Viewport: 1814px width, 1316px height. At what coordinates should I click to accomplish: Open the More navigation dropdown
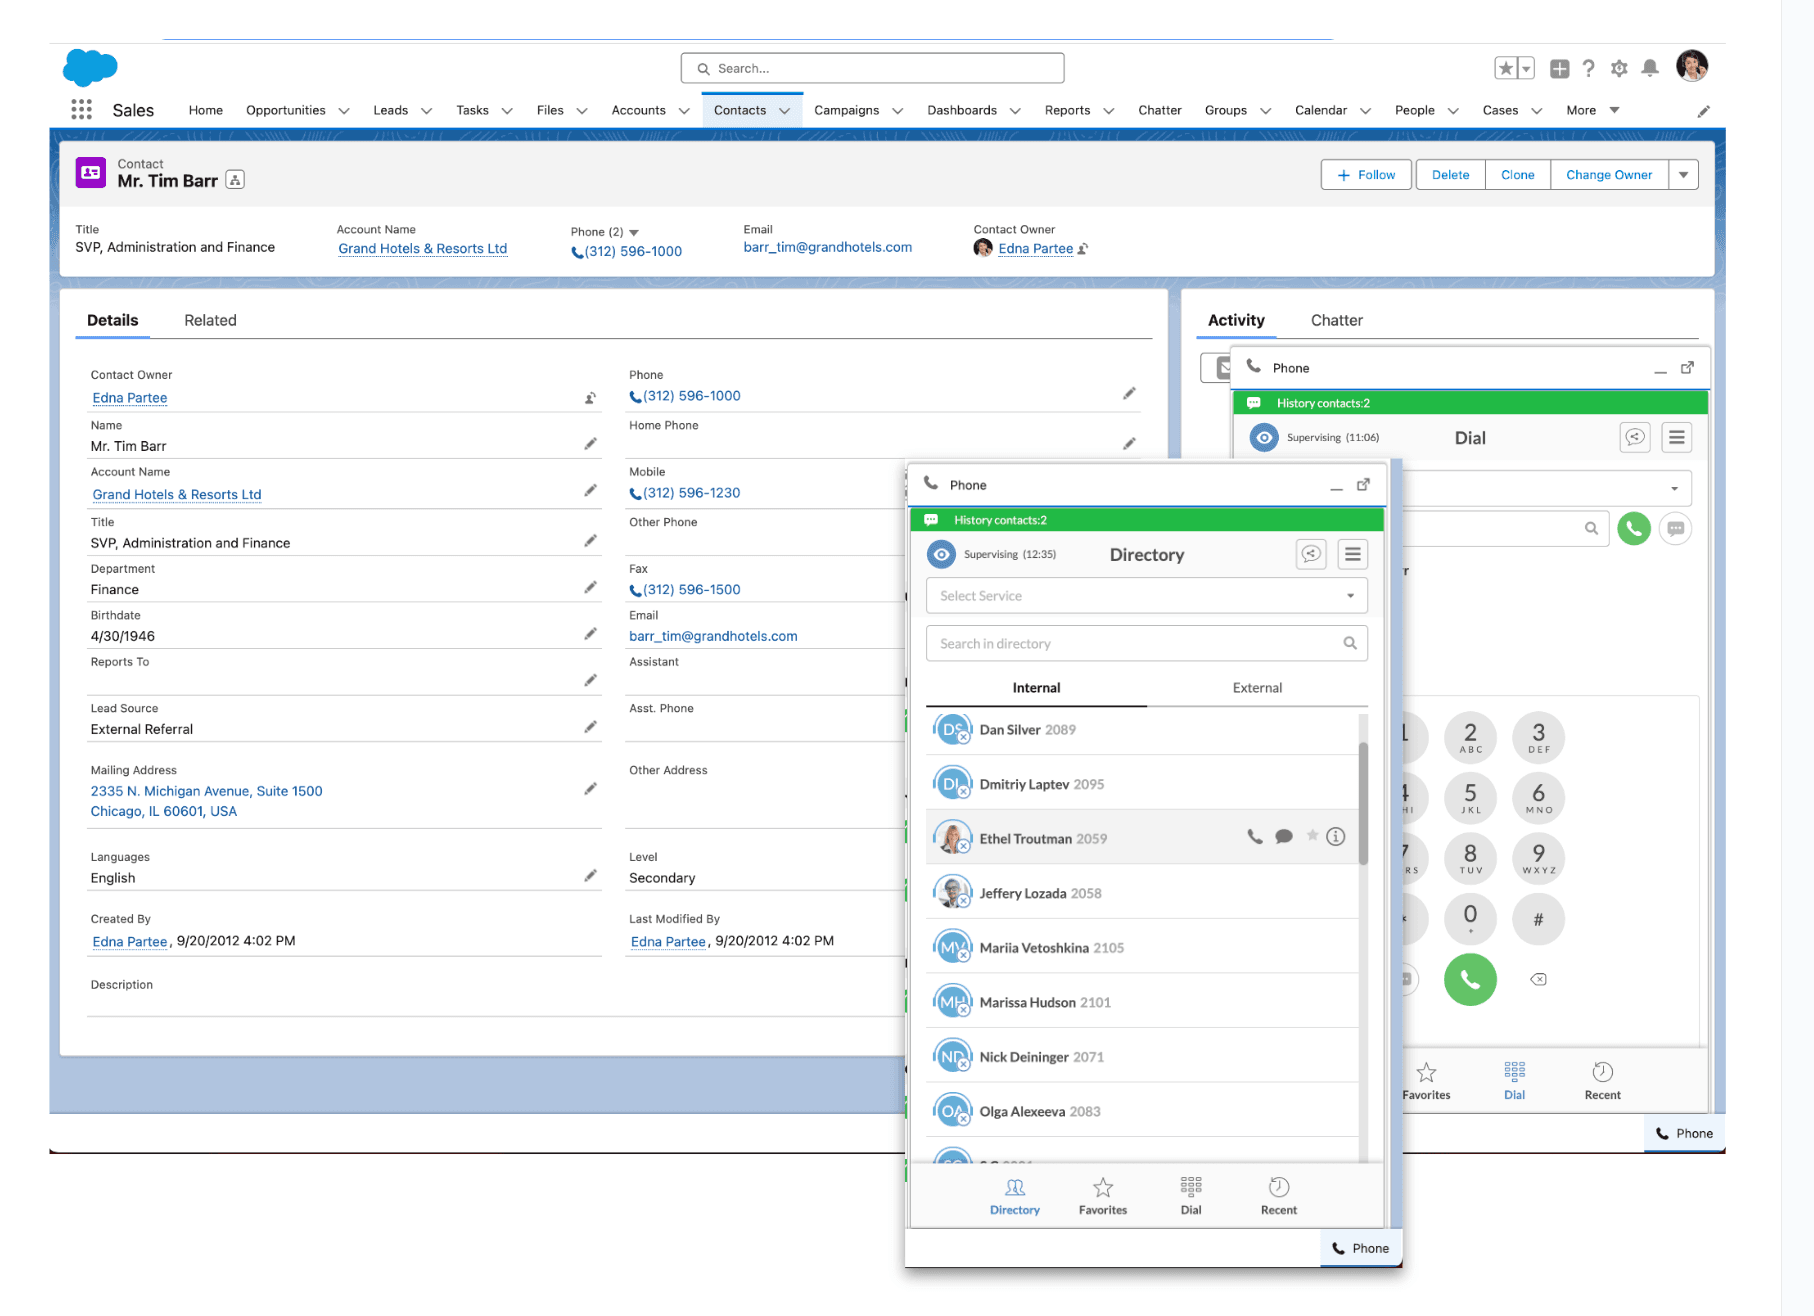coord(1593,110)
